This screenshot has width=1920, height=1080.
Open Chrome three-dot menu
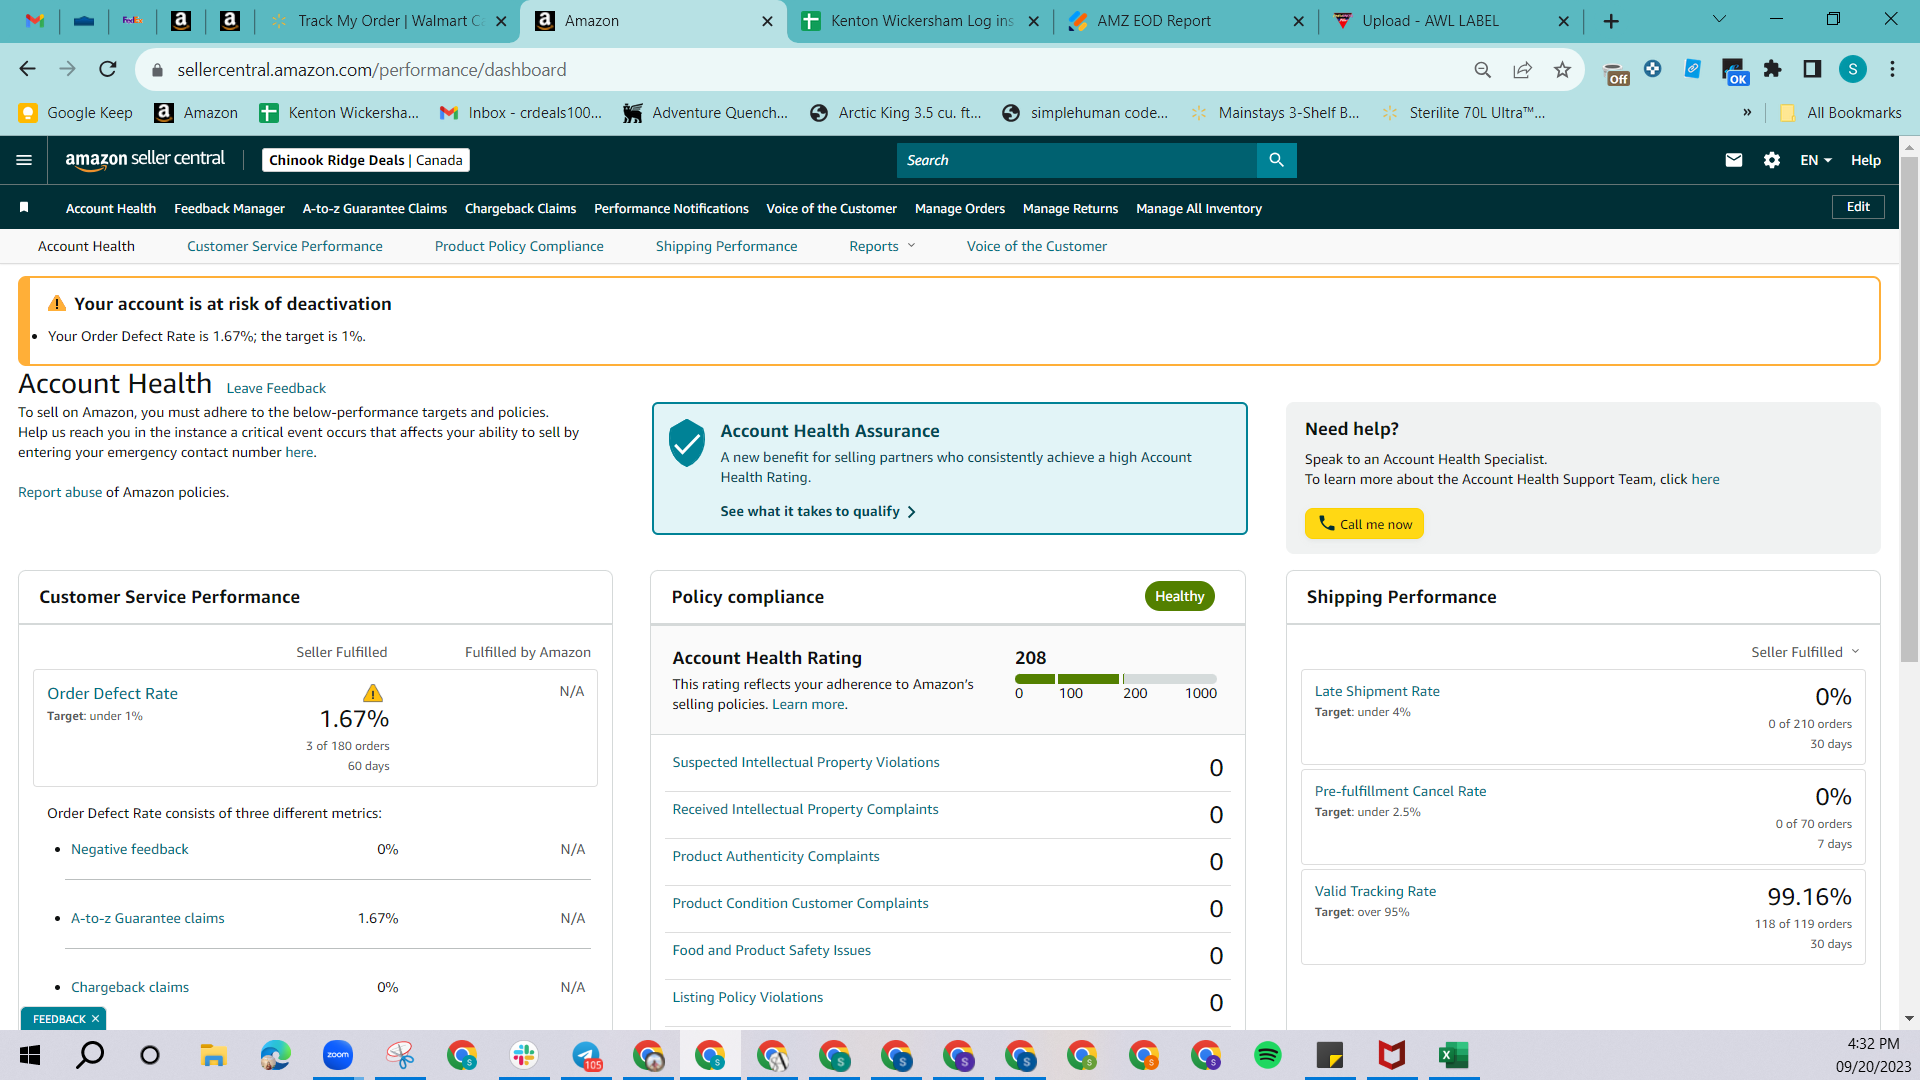click(1892, 69)
